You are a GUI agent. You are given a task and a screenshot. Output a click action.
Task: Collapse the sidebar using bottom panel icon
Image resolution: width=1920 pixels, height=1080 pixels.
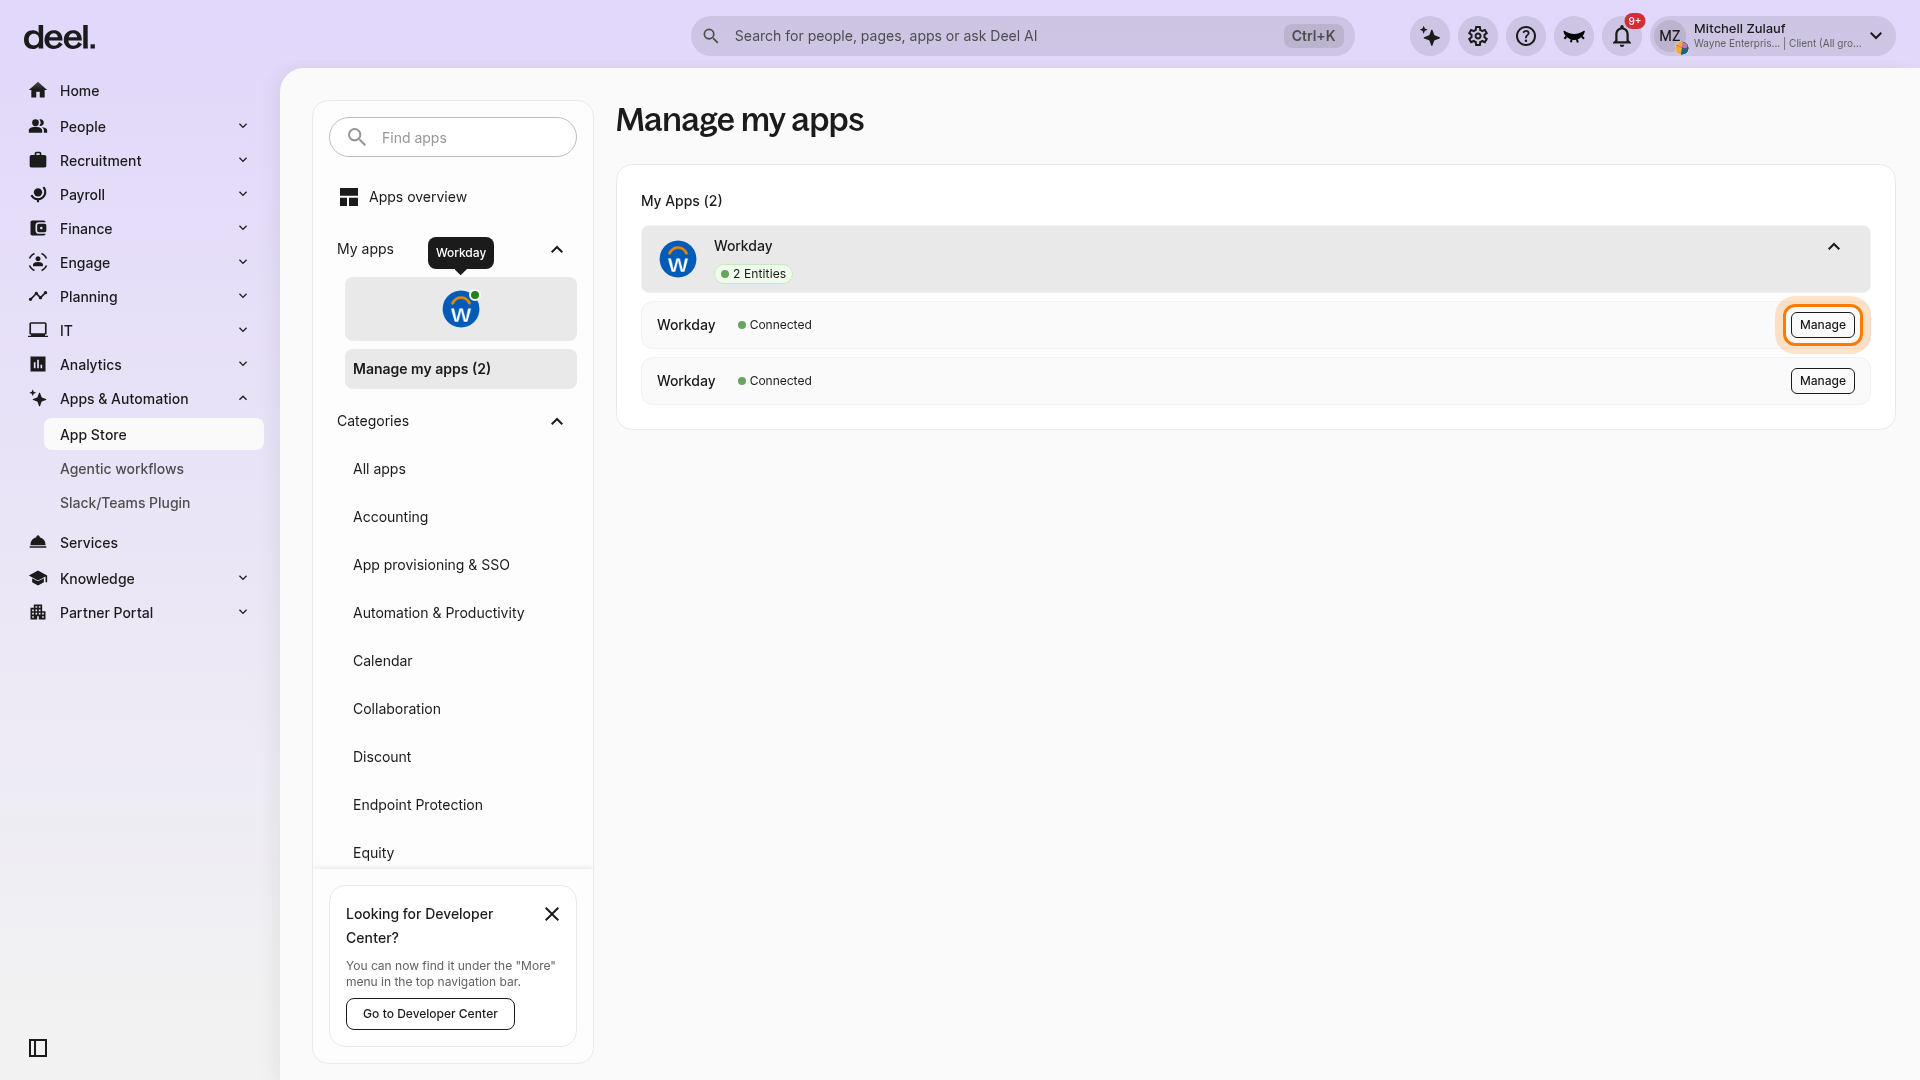[38, 1048]
